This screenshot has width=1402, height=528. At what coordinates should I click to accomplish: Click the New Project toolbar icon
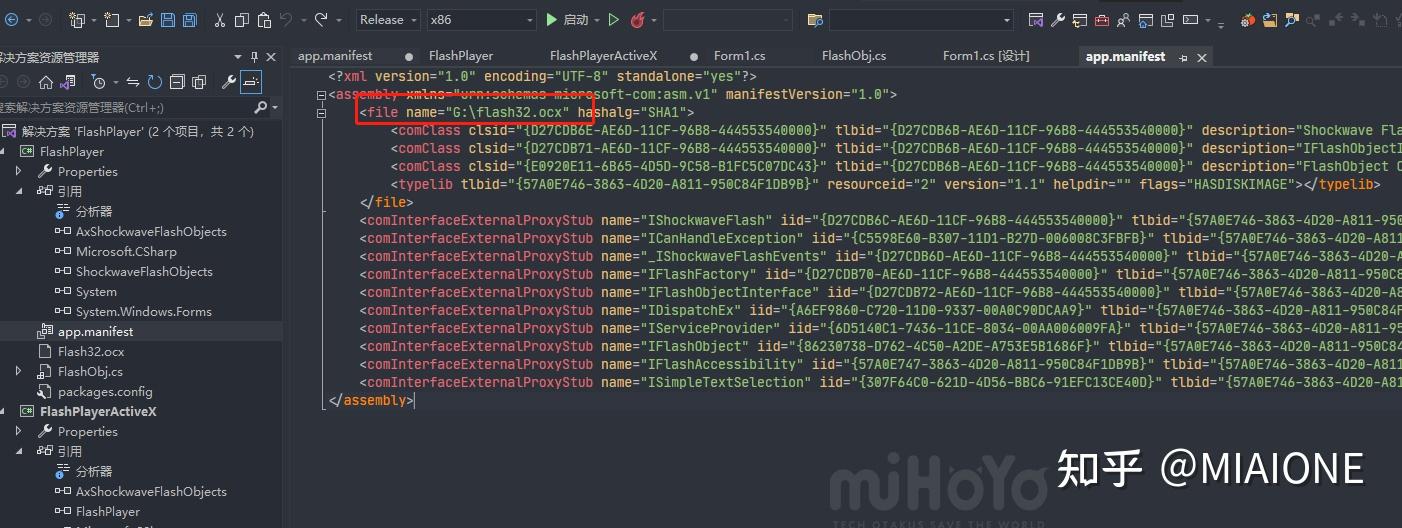(x=77, y=20)
